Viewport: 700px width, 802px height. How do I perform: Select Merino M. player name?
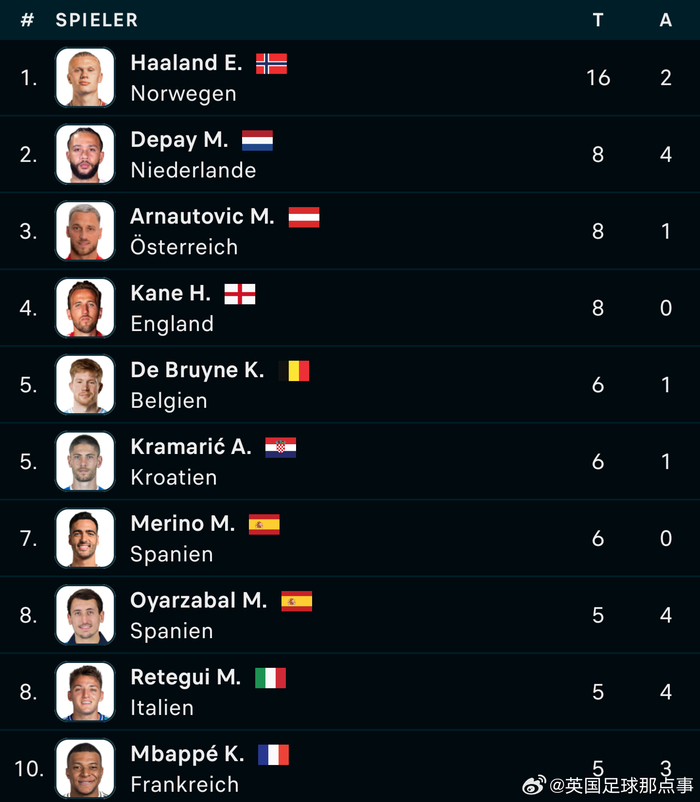coord(182,523)
